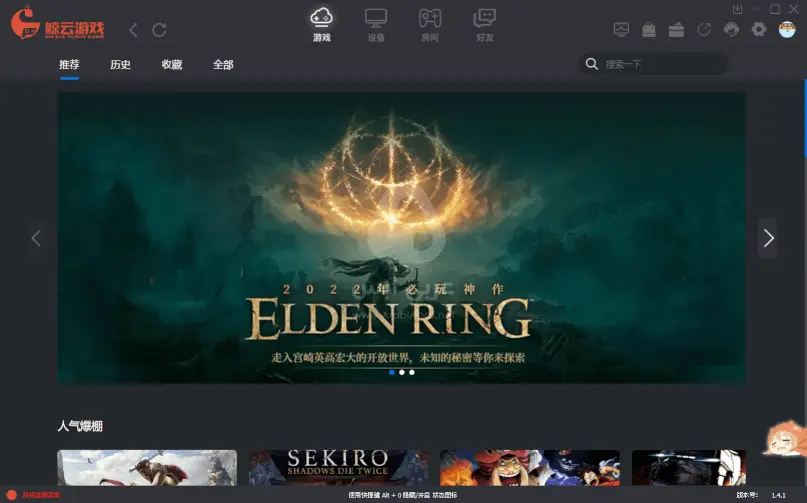
Task: Click the back arrow in the header
Action: pyautogui.click(x=133, y=30)
